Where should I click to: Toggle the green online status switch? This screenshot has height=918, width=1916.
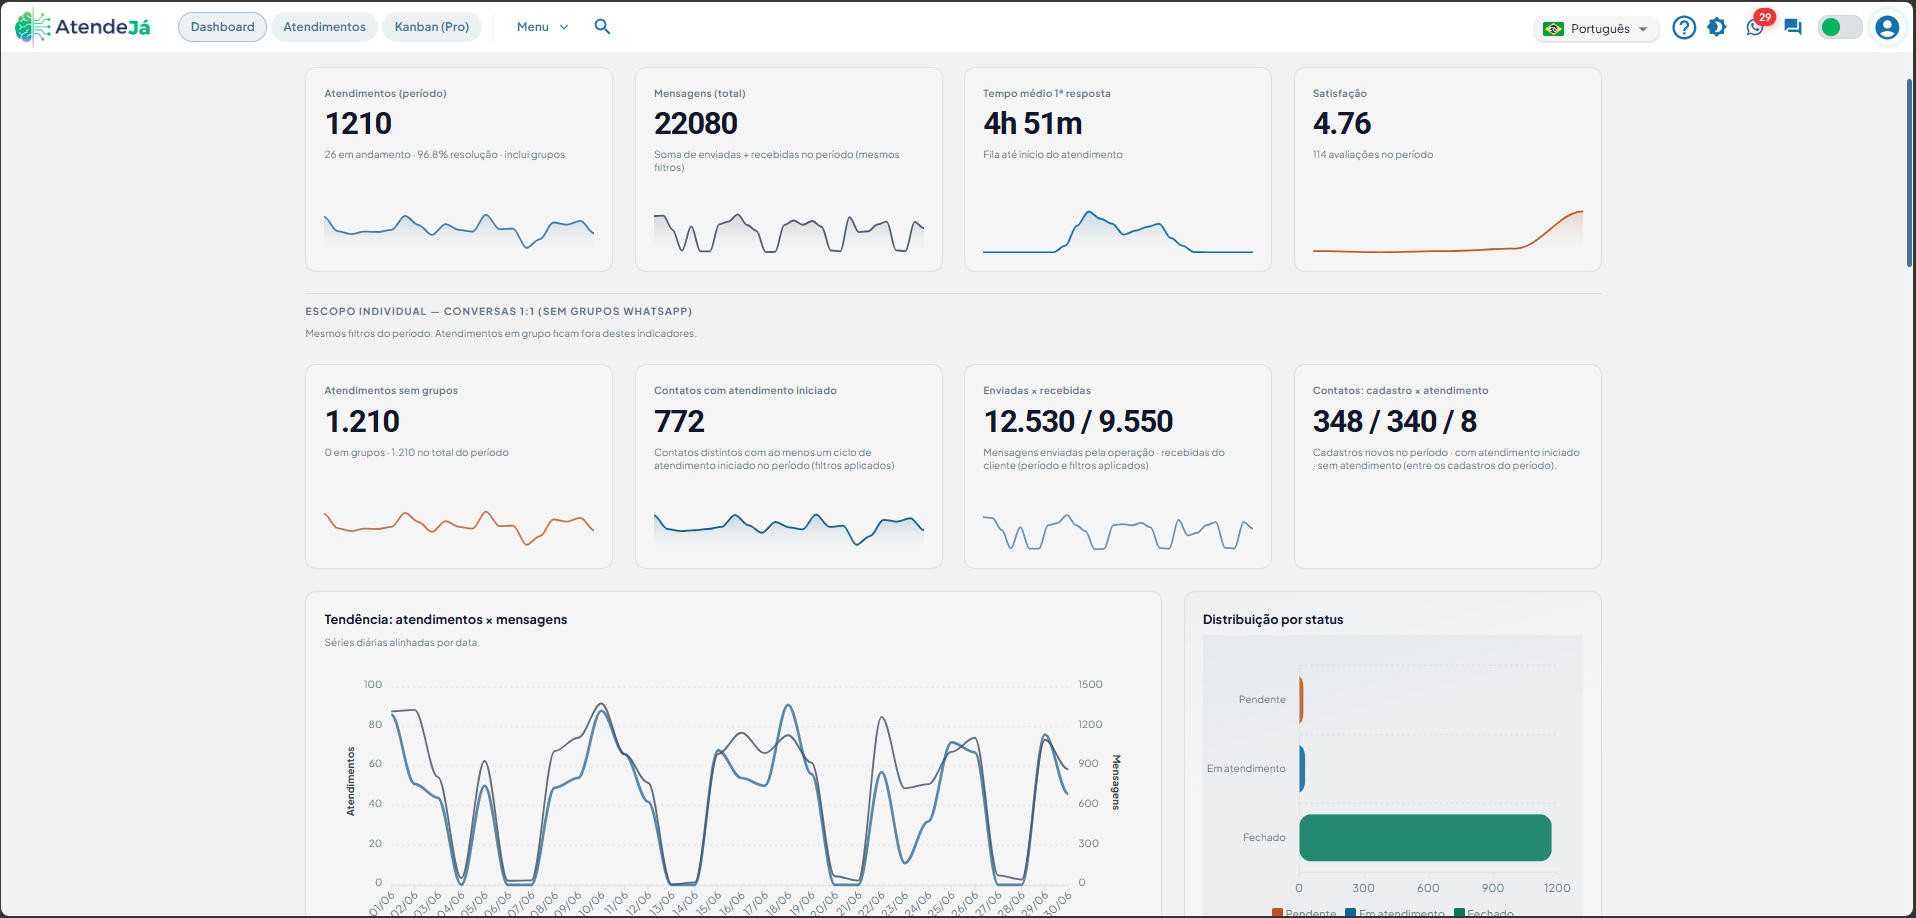1840,27
